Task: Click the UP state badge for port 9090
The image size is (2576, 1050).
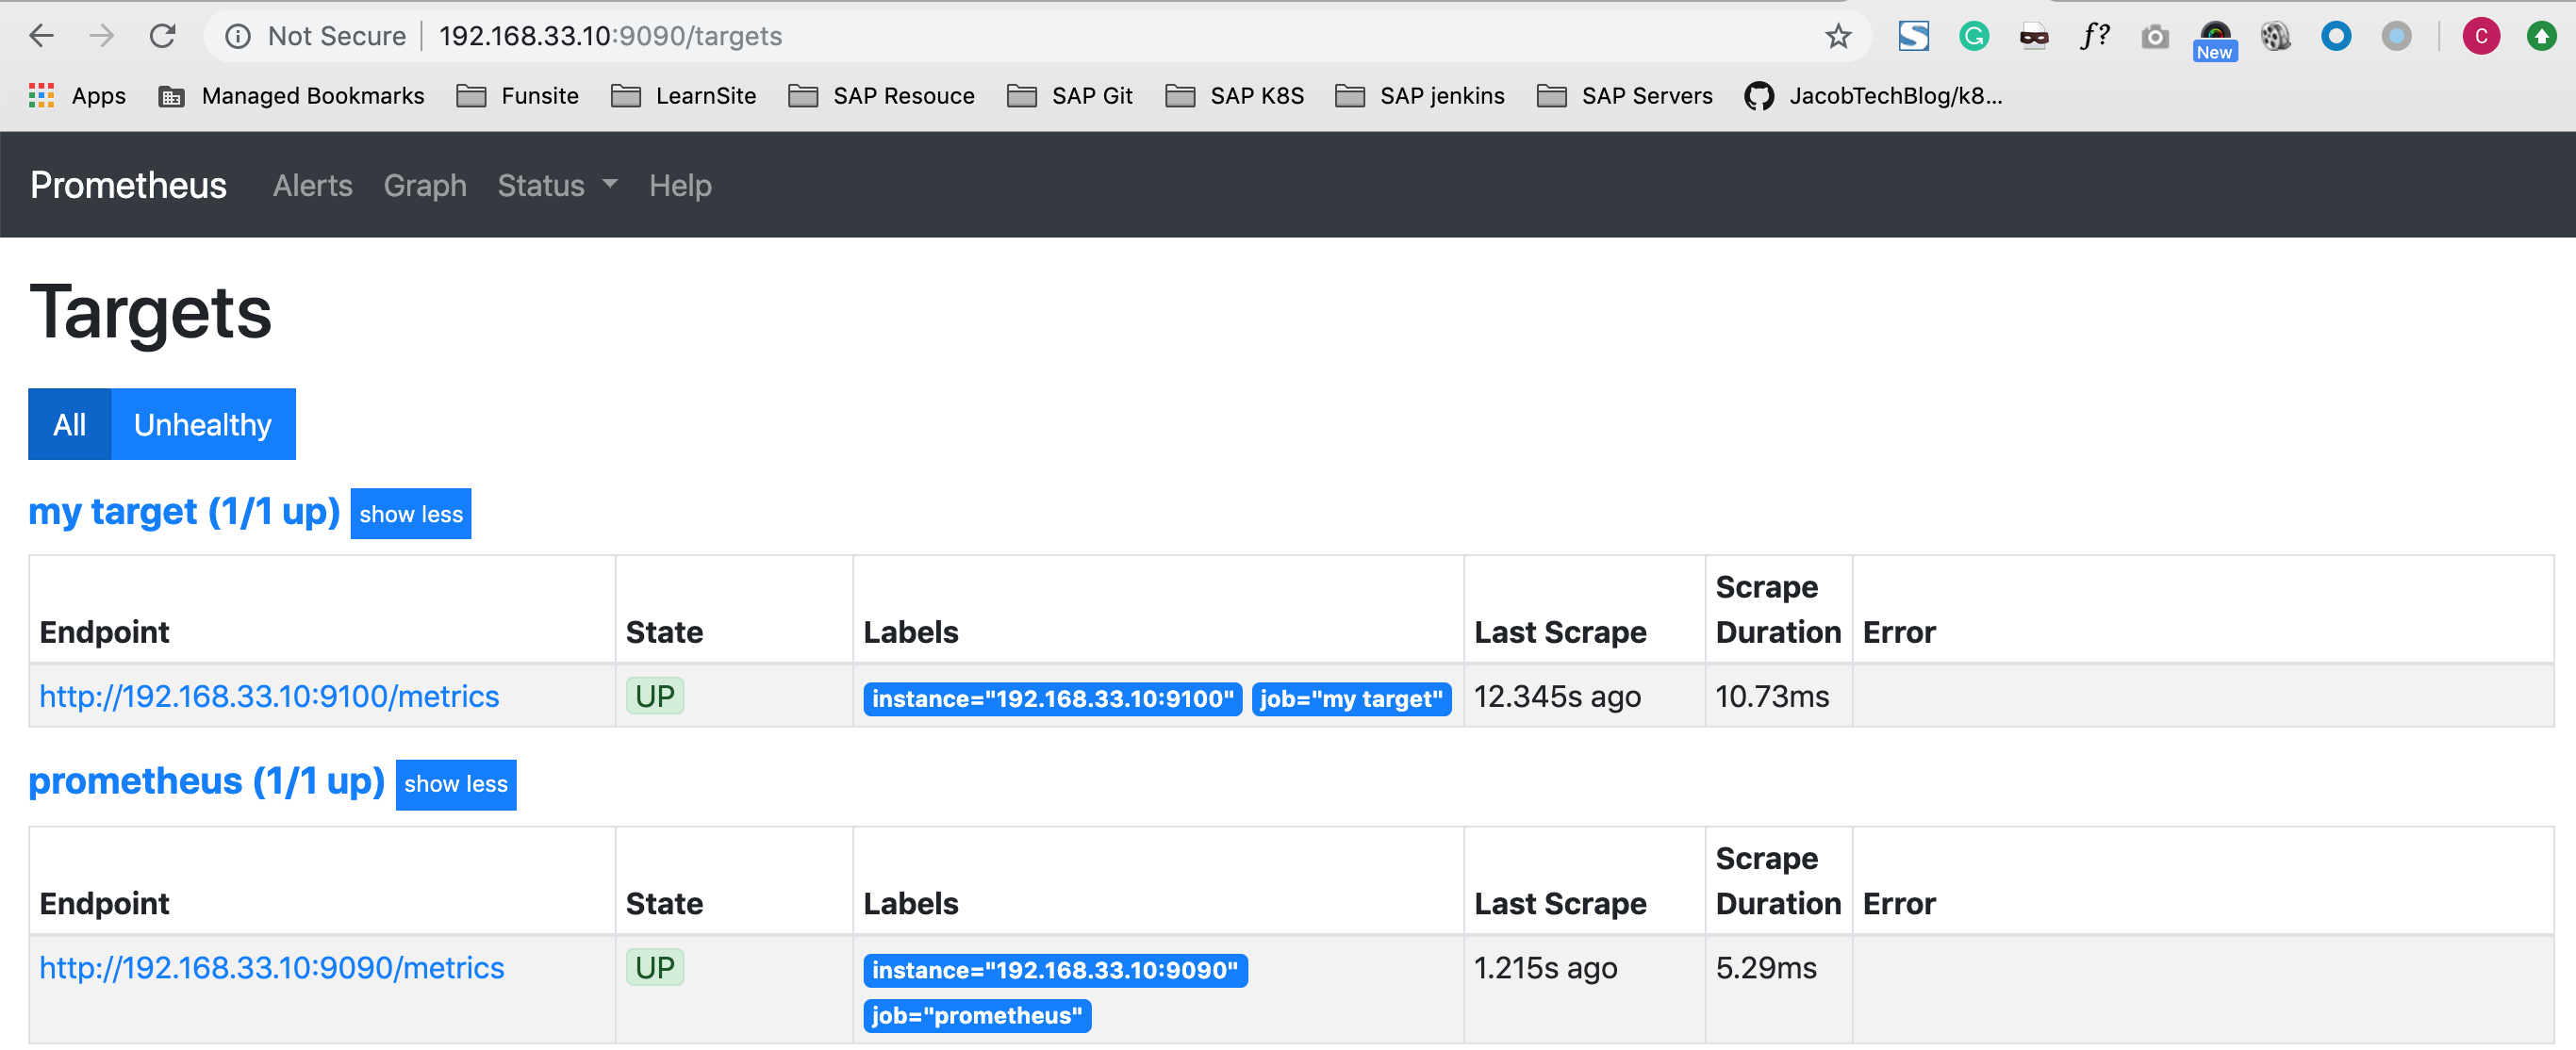Action: [x=655, y=969]
